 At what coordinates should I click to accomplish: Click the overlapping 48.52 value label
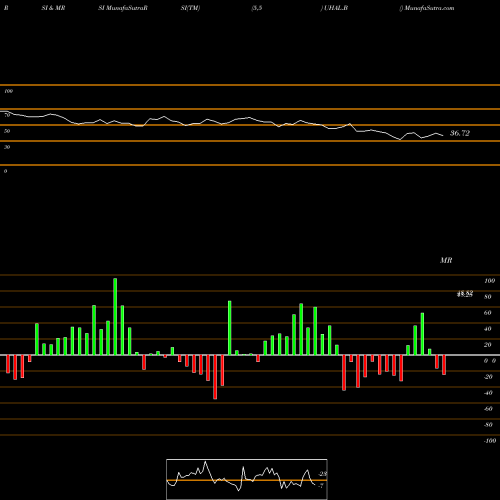pos(465,293)
